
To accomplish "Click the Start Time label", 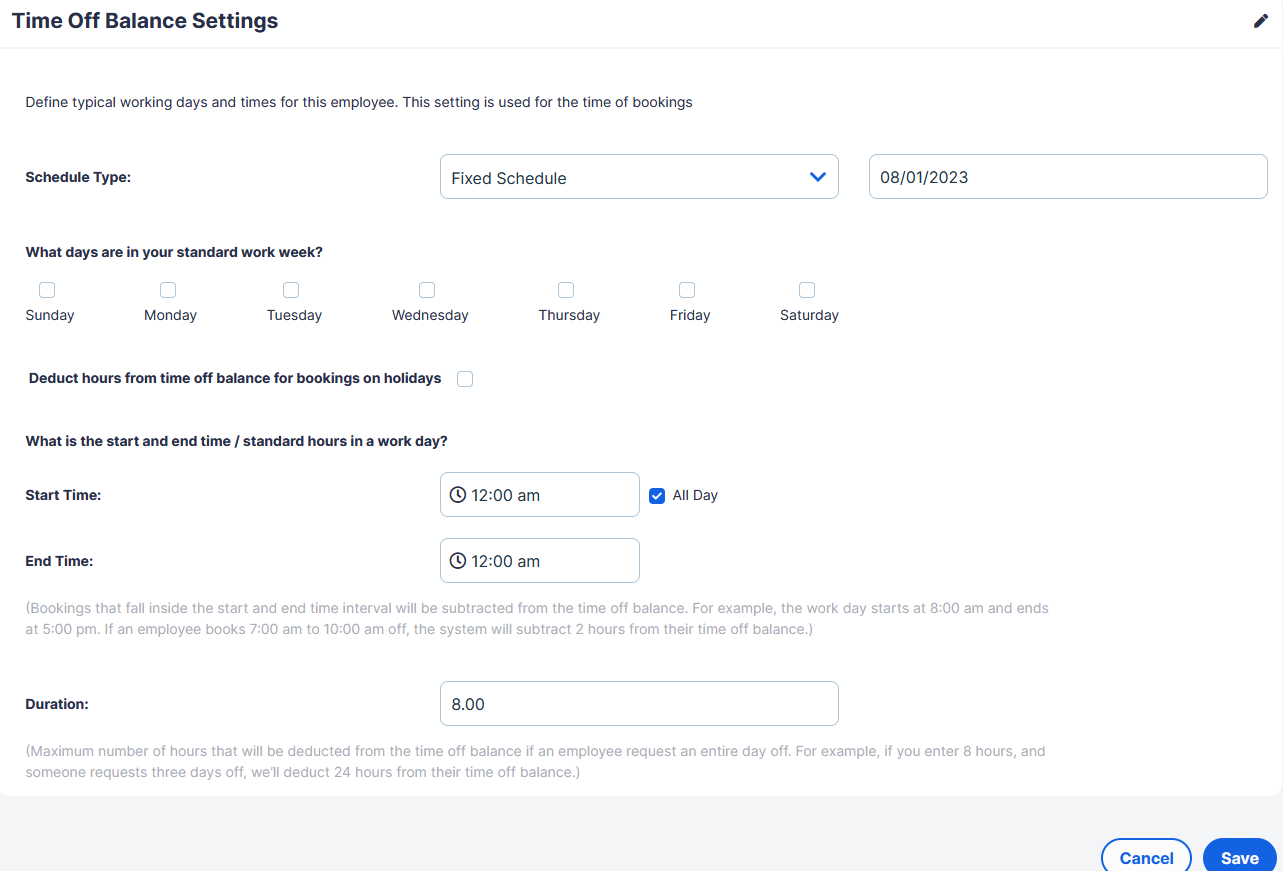I will (x=63, y=495).
